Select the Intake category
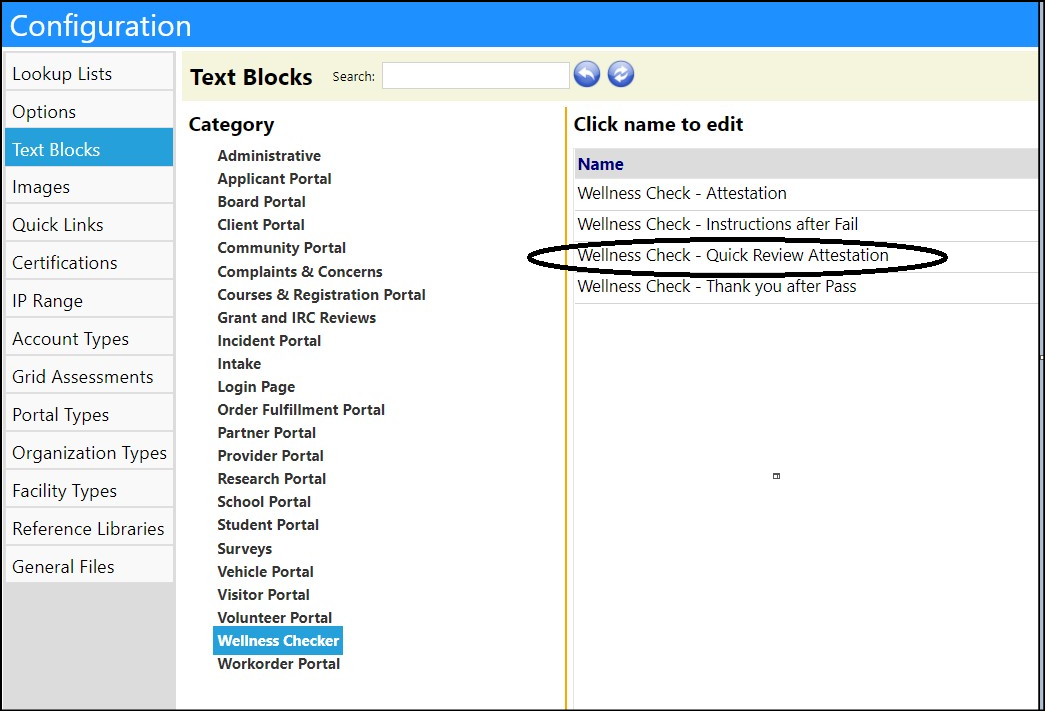Screen dimensions: 1045x711 click(x=239, y=363)
